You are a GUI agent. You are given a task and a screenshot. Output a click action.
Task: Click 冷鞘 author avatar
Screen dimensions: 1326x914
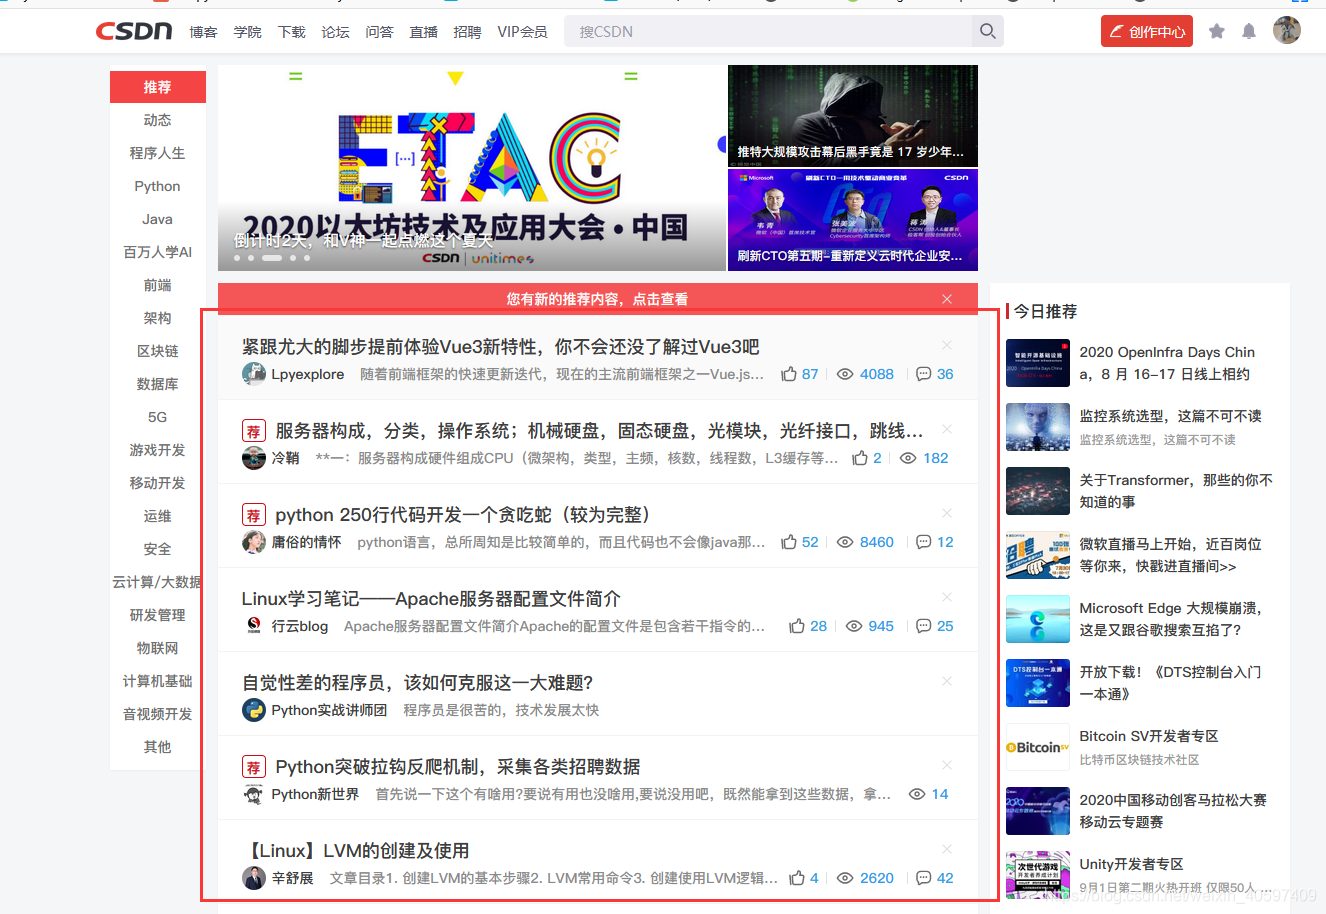pyautogui.click(x=254, y=458)
